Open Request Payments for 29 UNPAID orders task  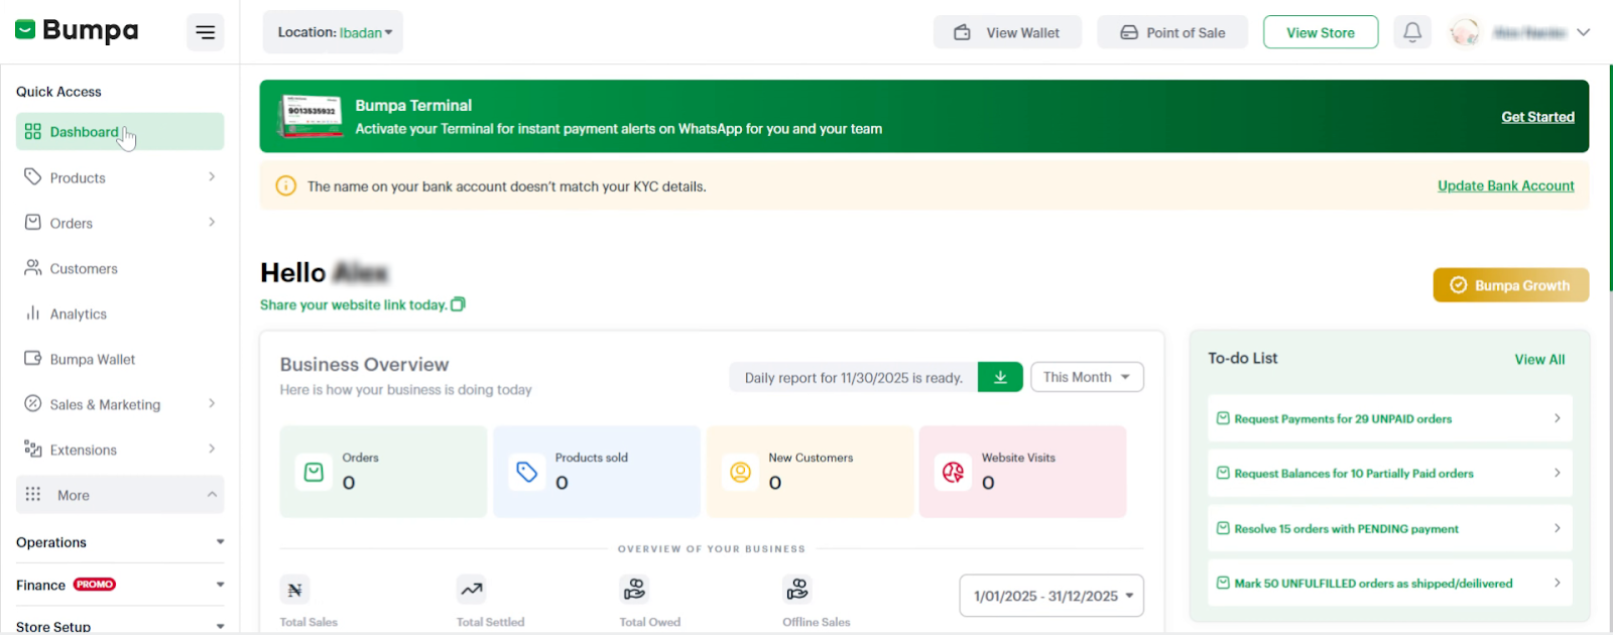[1389, 419]
